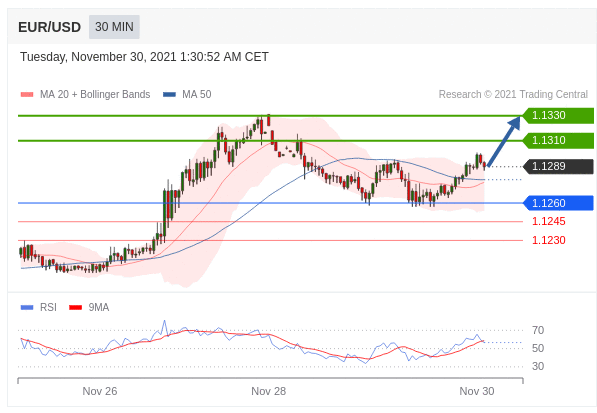Click the 9MA red legend marker

pyautogui.click(x=75, y=307)
